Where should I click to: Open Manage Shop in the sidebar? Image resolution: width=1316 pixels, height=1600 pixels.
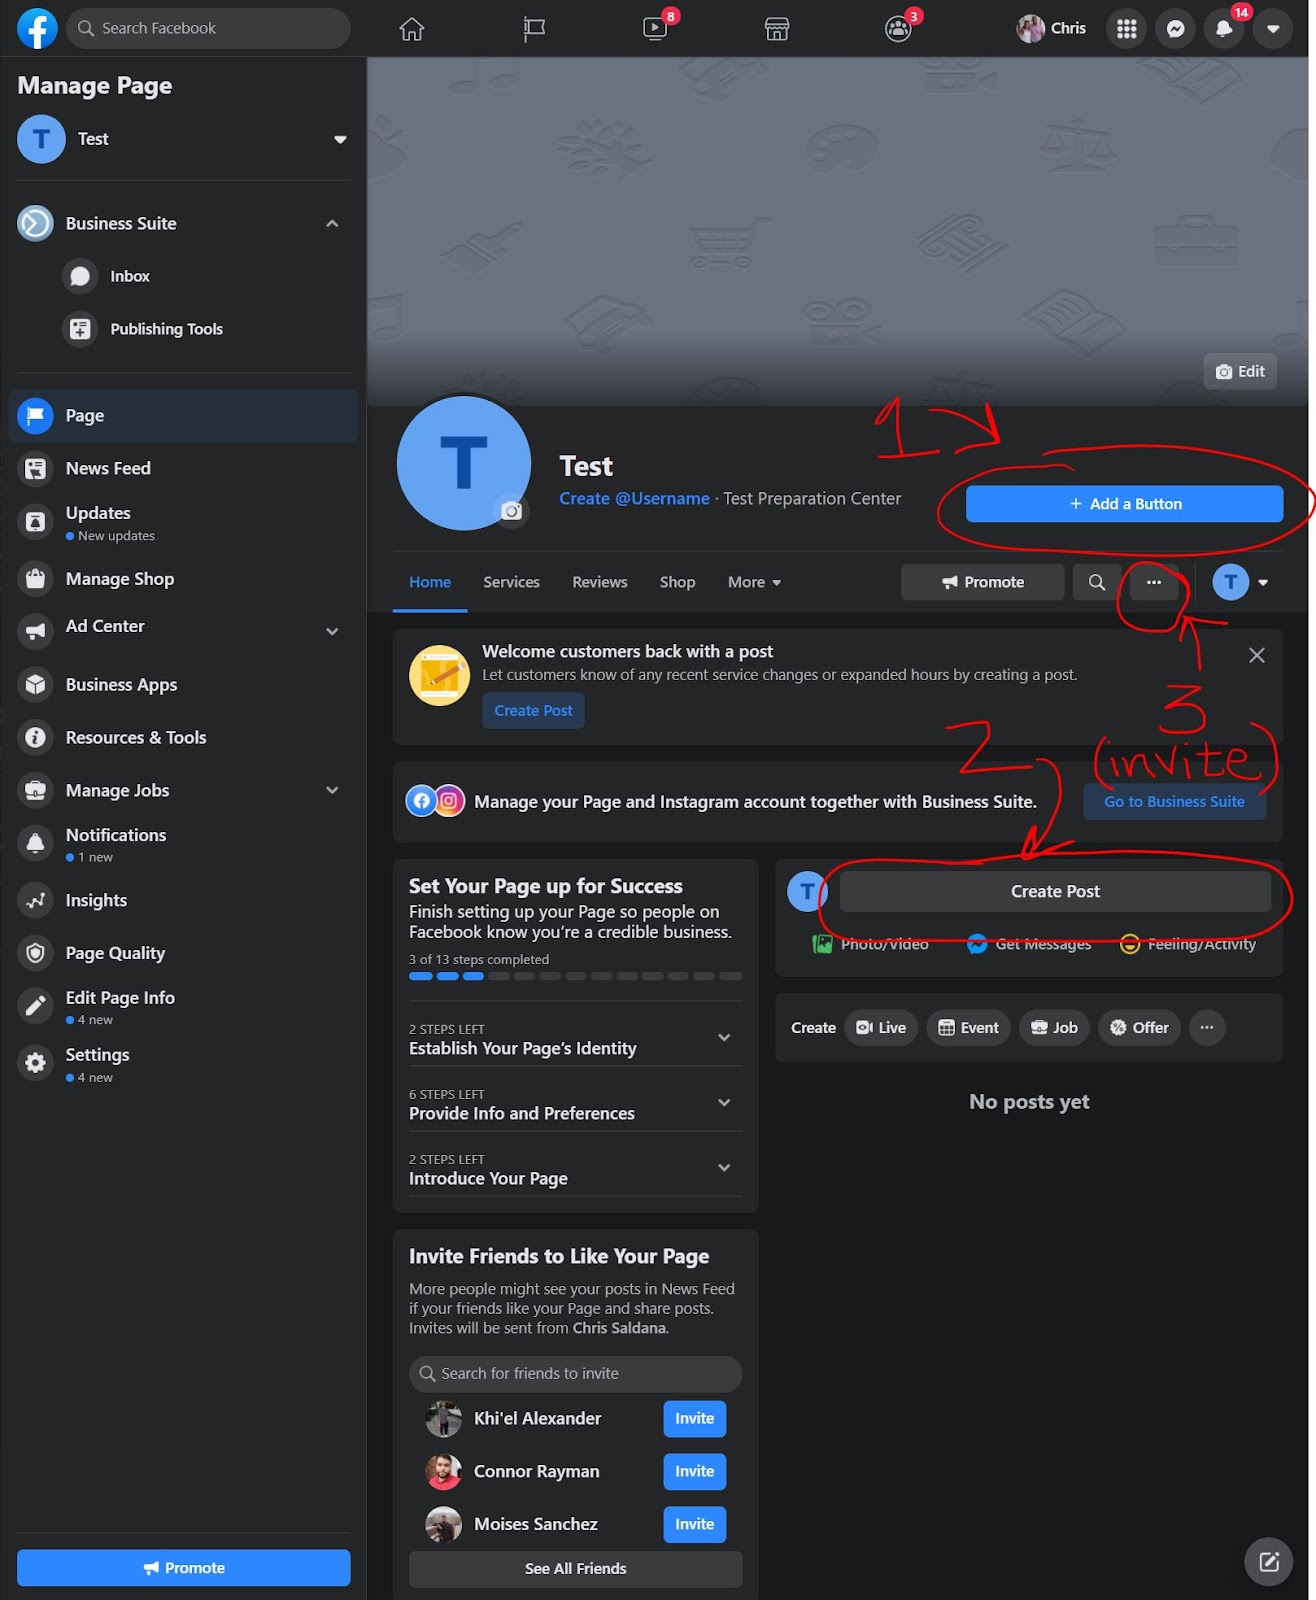point(184,579)
